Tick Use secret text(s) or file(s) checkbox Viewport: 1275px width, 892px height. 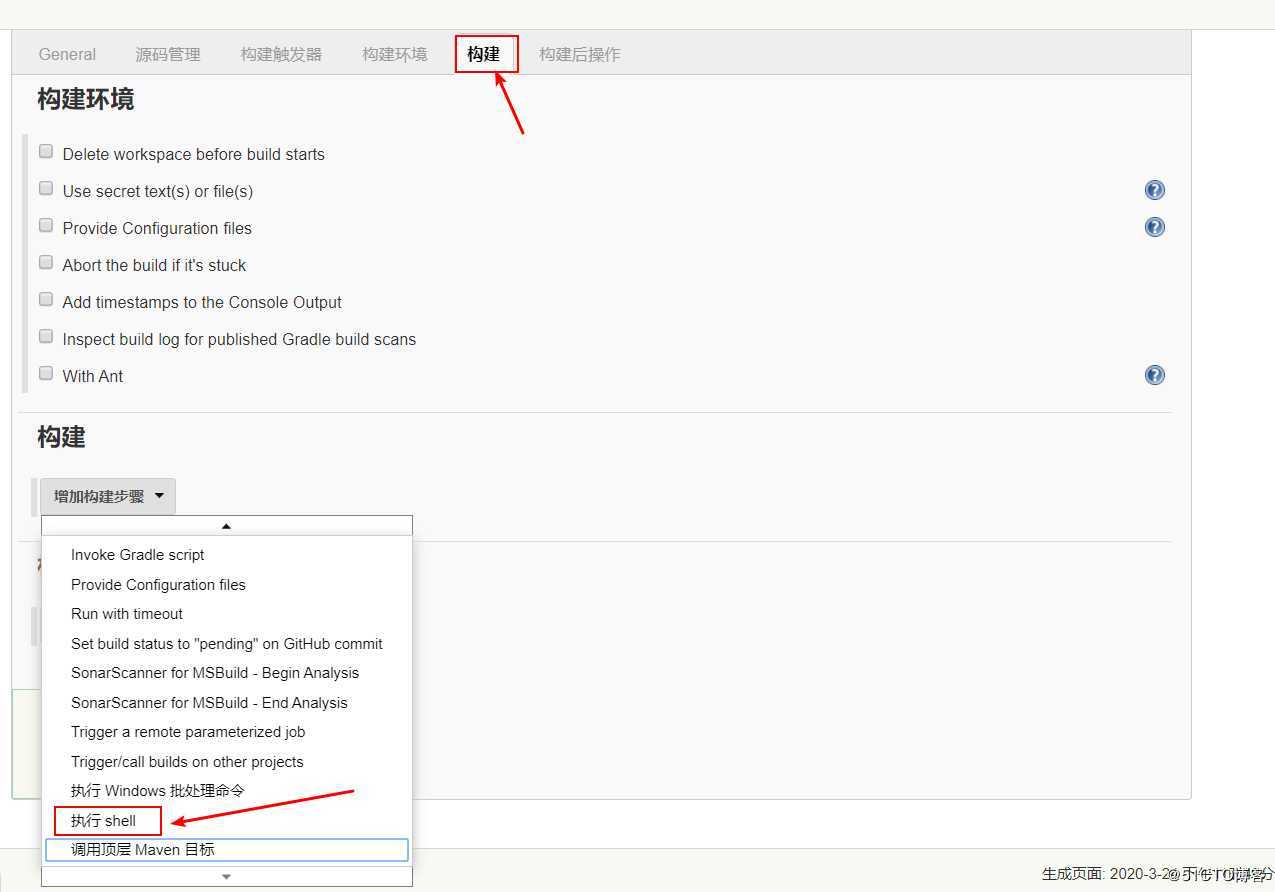click(x=46, y=189)
